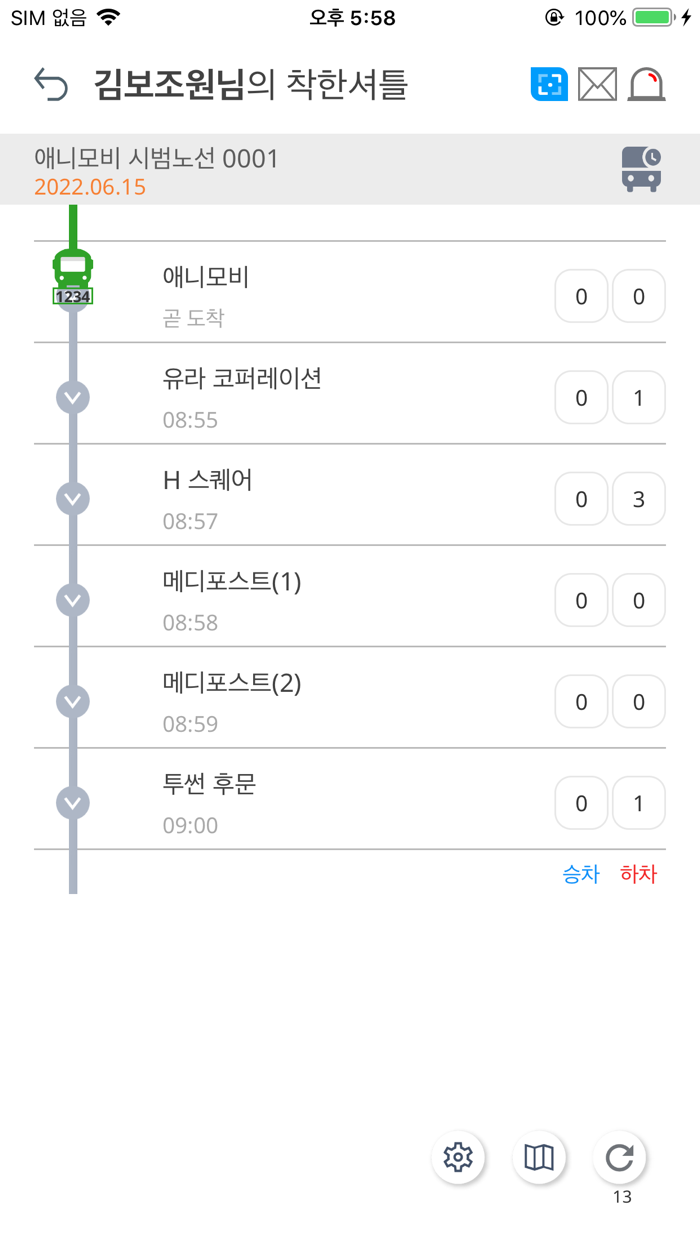This screenshot has height=1244, width=700.
Task: Select the green bus marker labeled 1234
Action: click(x=71, y=275)
